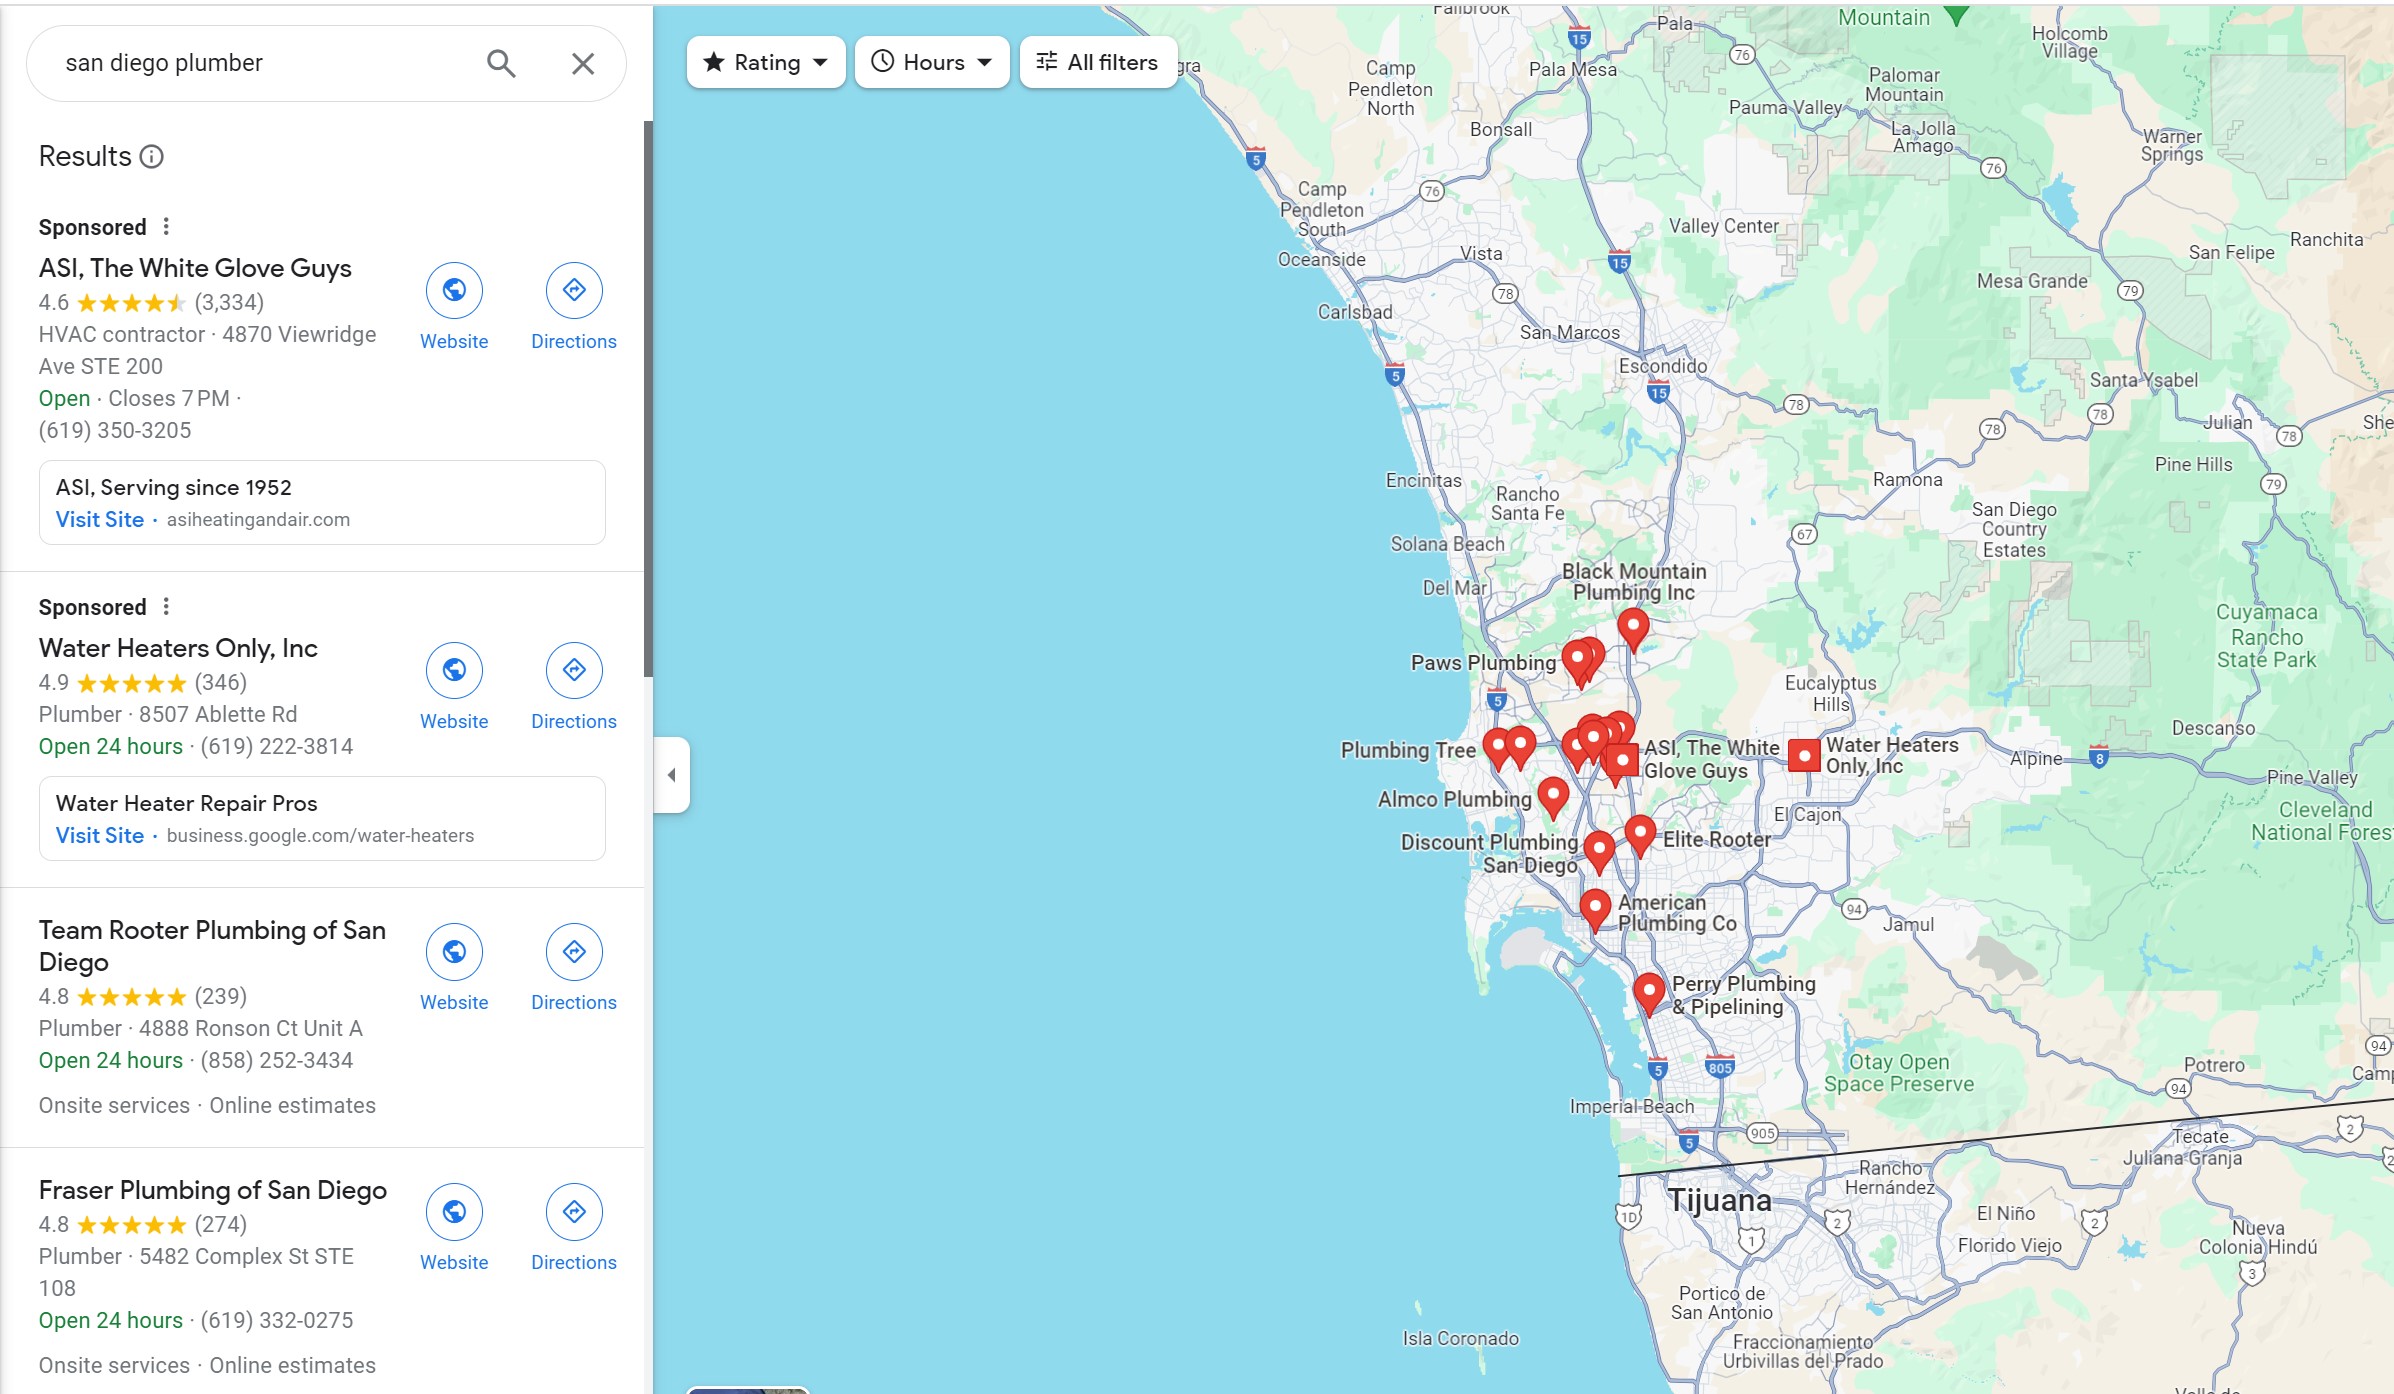Viewport: 2394px width, 1394px height.
Task: Open Team Rooter Plumbing listing
Action: (x=212, y=946)
